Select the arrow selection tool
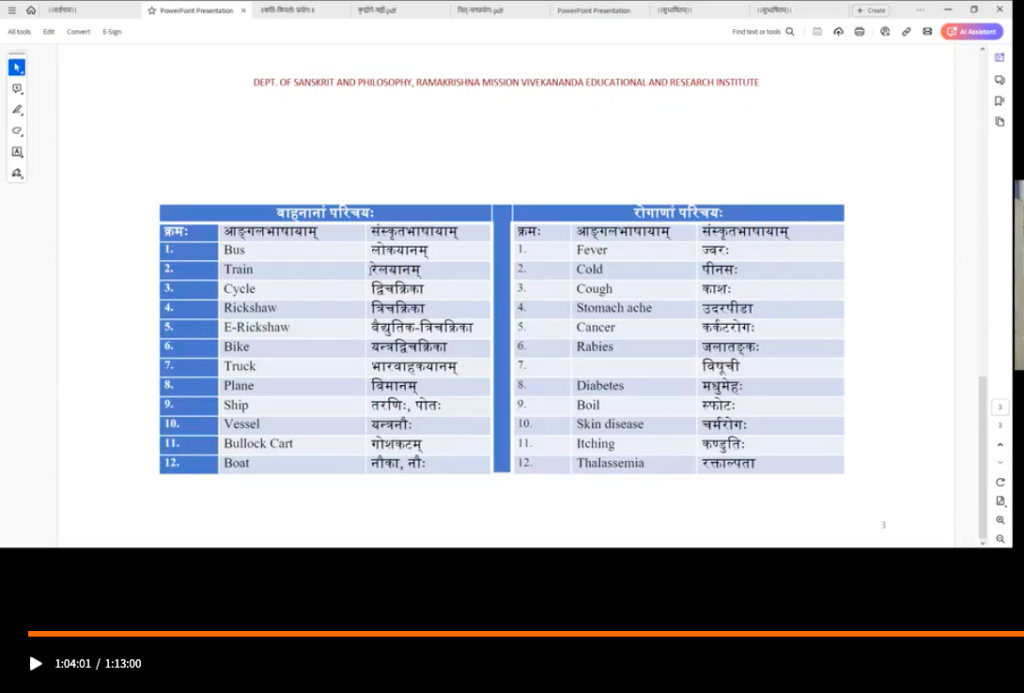Image resolution: width=1024 pixels, height=693 pixels. coord(17,67)
